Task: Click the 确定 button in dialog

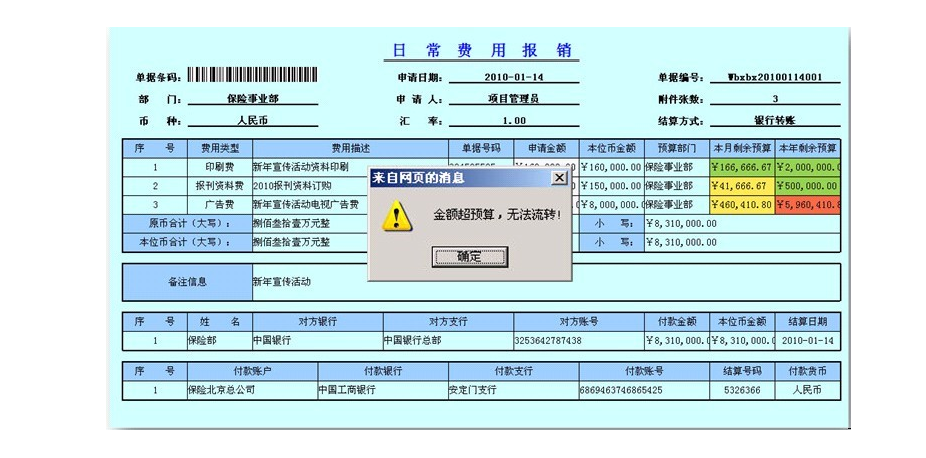Action: click(469, 257)
